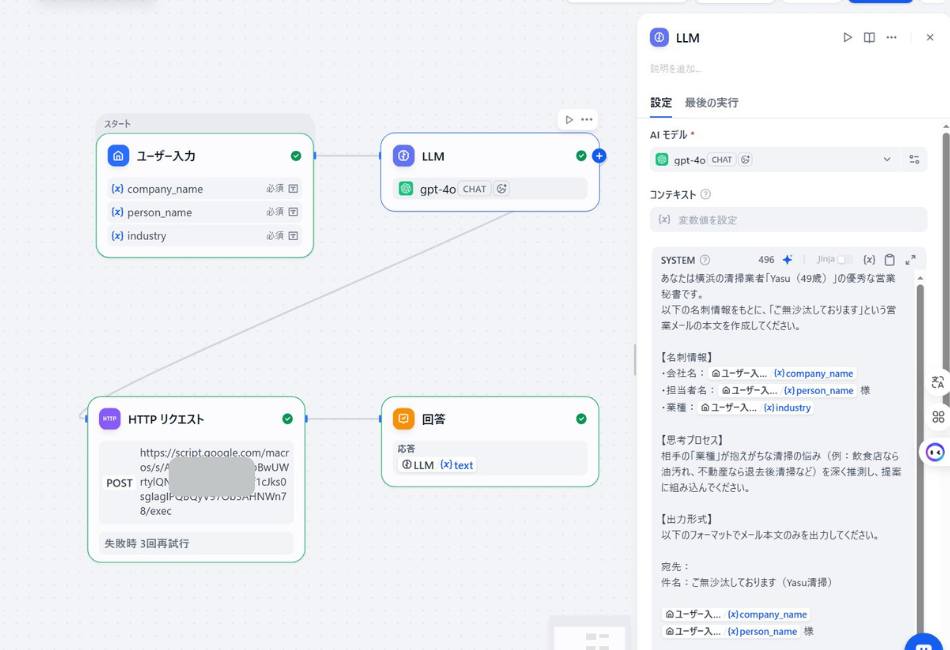The width and height of the screenshot is (950, 650).
Task: Select the 設定 tab
Action: [x=661, y=103]
